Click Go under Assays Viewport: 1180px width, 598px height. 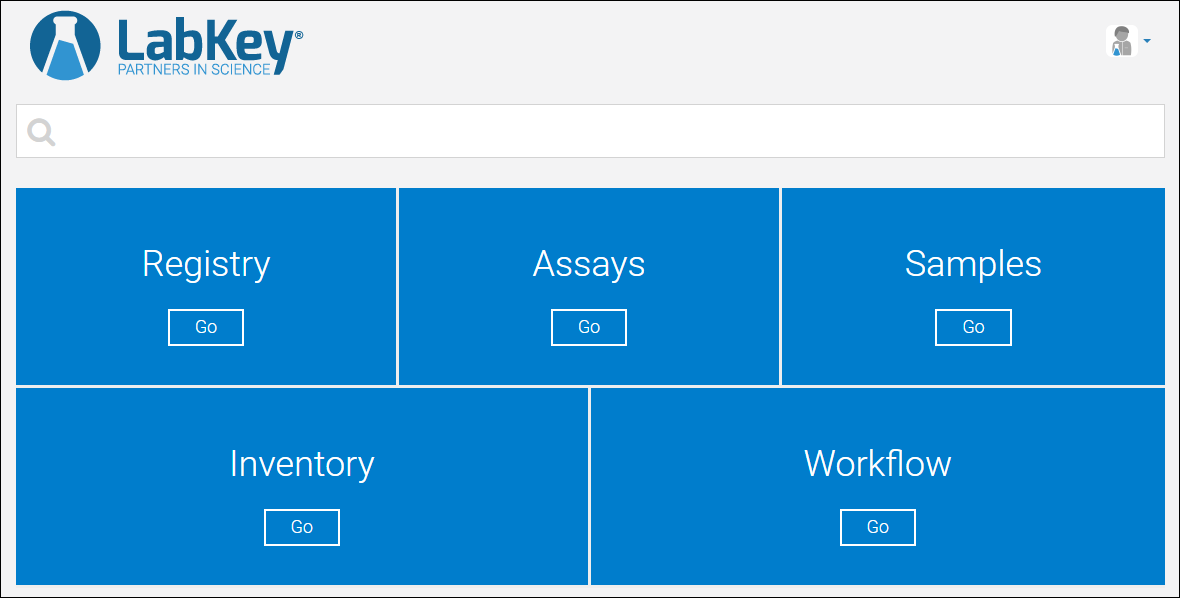pos(588,327)
